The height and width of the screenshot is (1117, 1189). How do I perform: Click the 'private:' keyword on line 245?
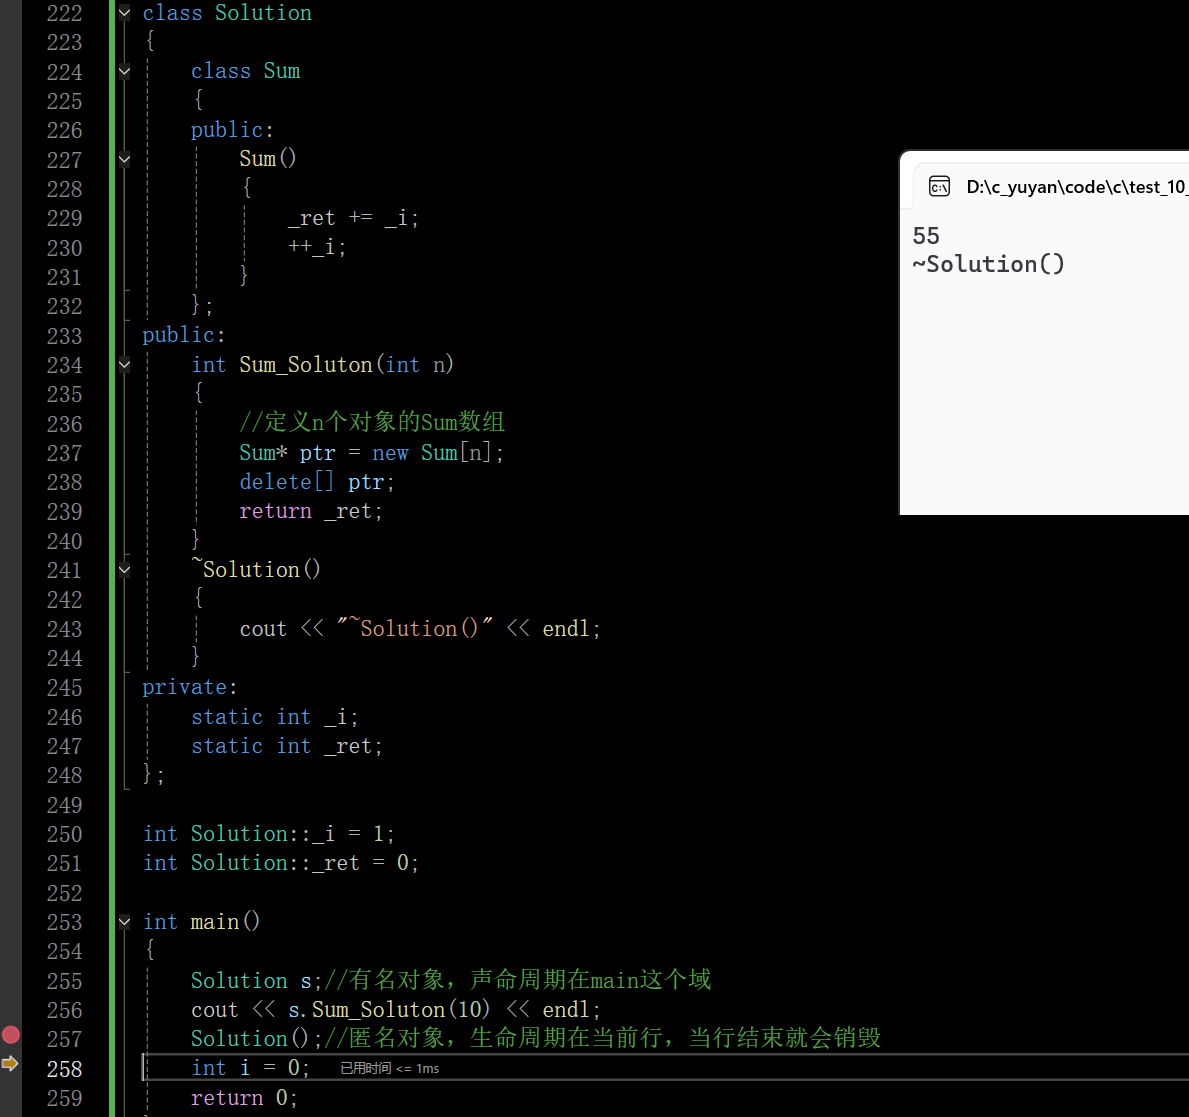(190, 687)
